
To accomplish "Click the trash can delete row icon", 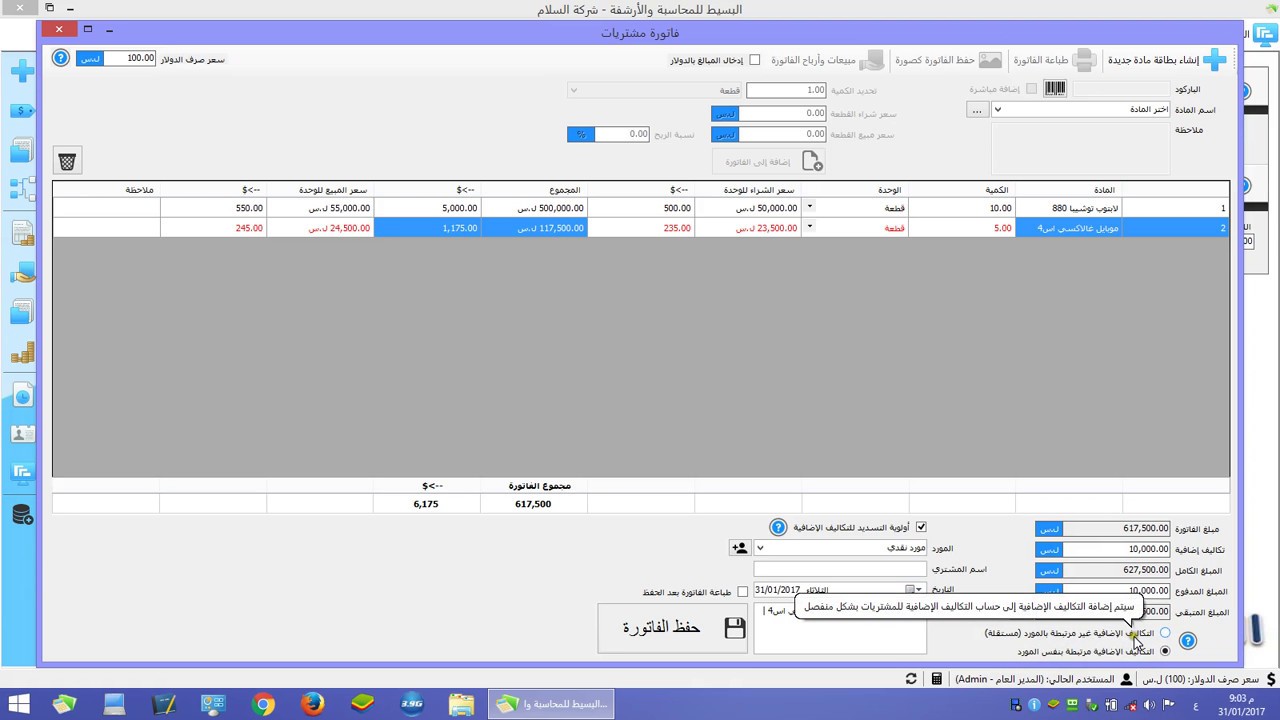I will coord(67,161).
